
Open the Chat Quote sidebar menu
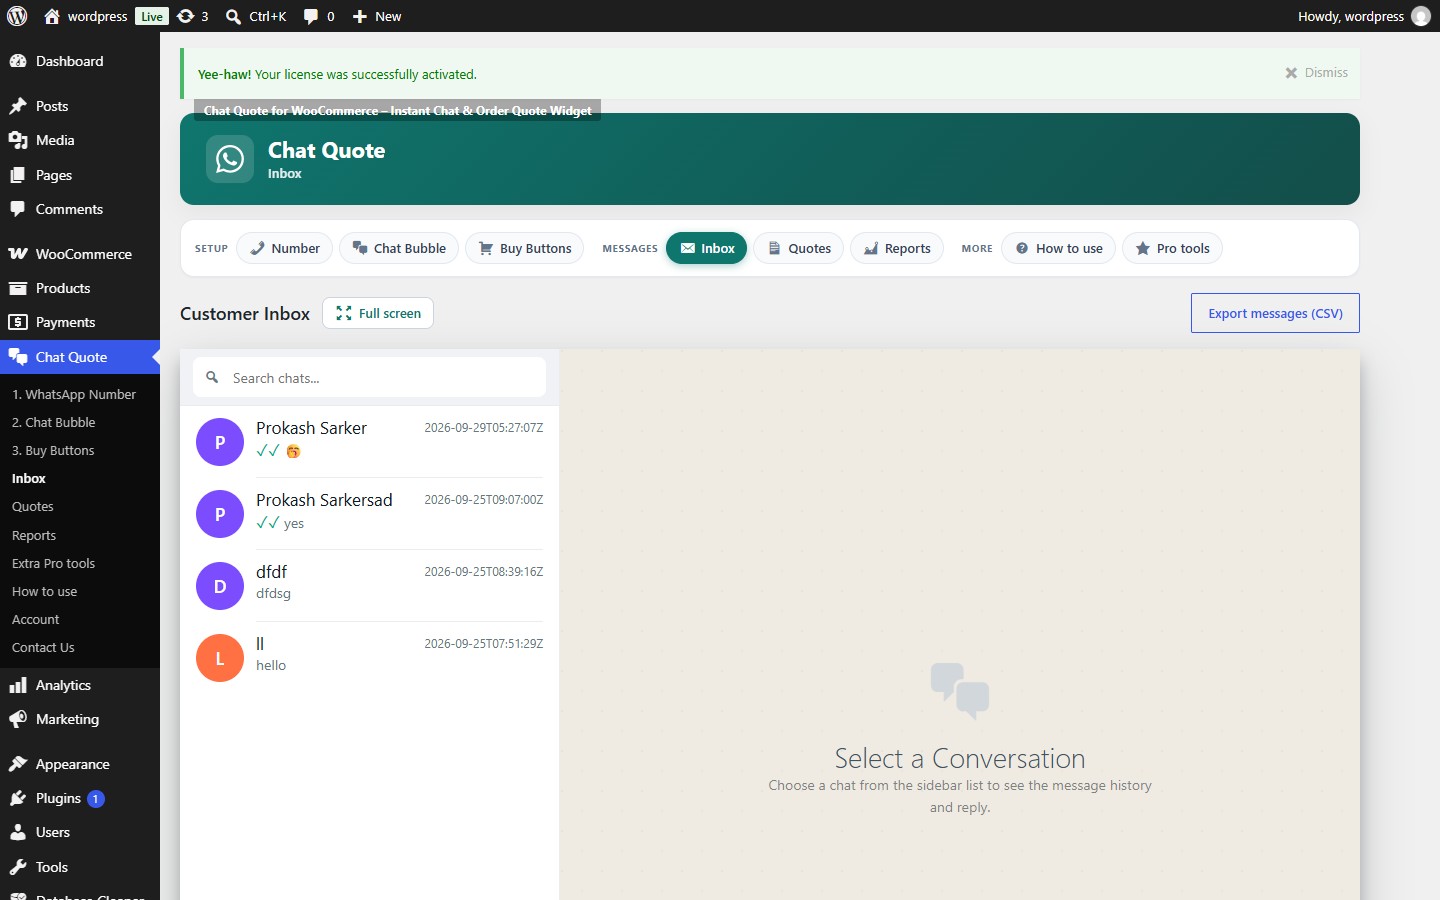(x=80, y=357)
